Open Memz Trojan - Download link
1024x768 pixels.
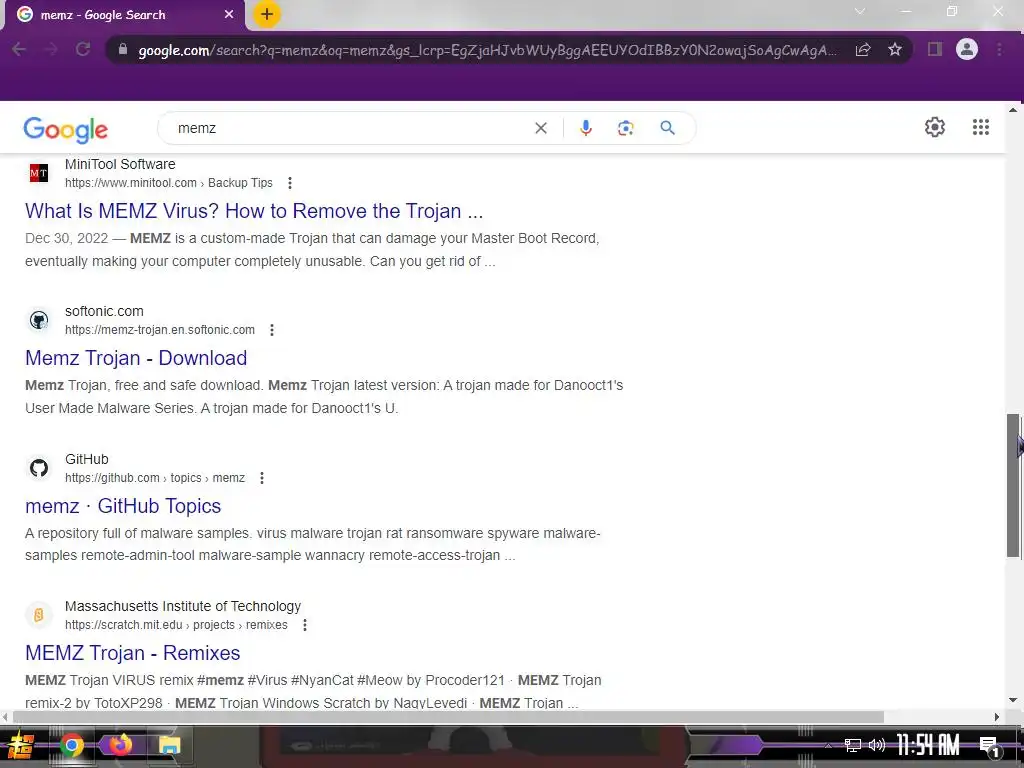pos(136,358)
